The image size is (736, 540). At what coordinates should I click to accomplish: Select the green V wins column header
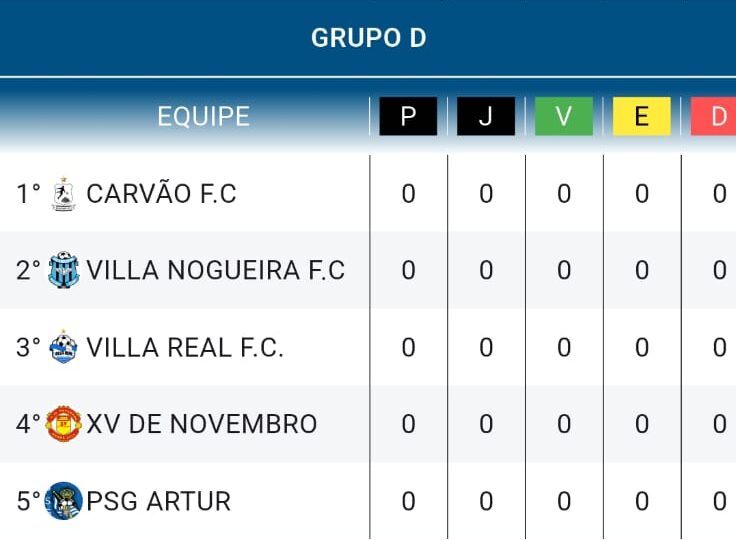coord(564,116)
